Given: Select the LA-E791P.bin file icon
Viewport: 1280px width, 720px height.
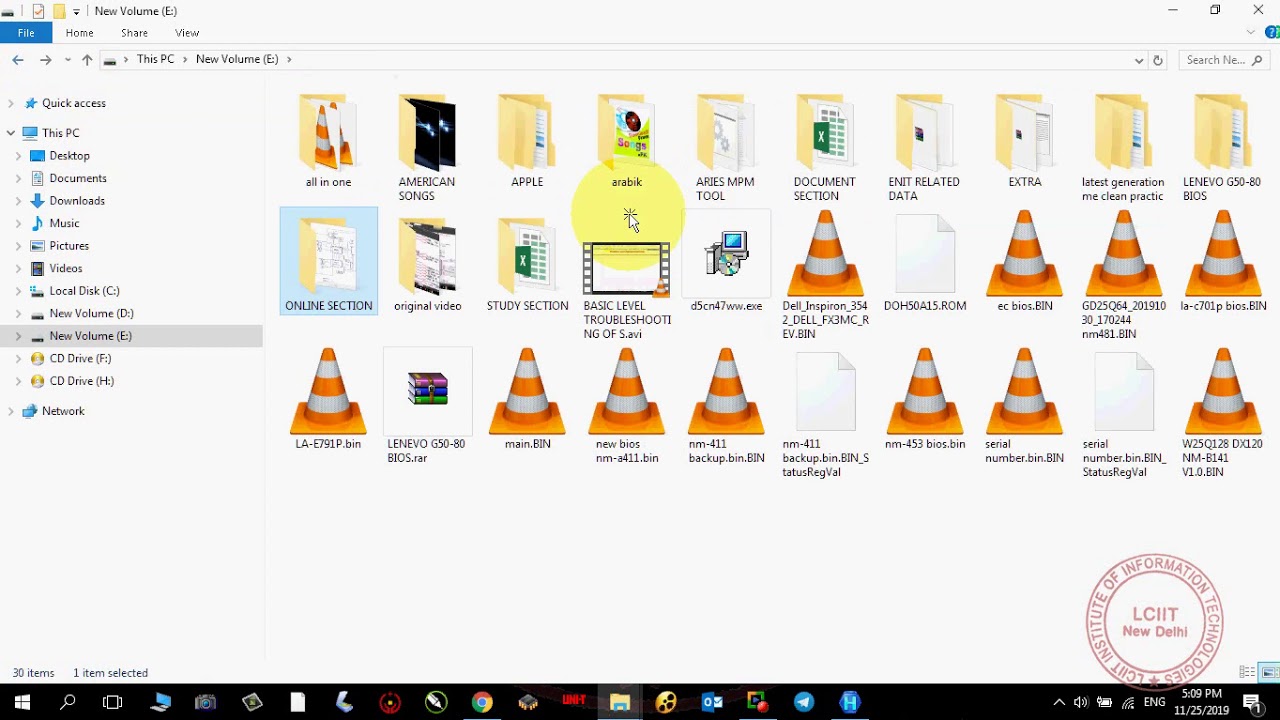Looking at the screenshot, I should (x=328, y=392).
